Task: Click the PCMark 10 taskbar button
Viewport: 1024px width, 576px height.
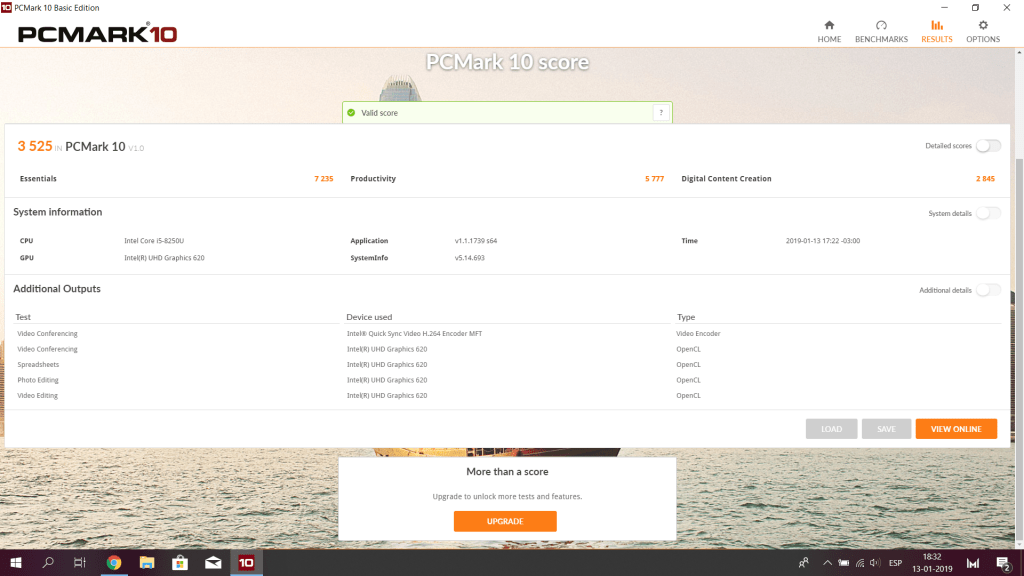Action: (246, 563)
